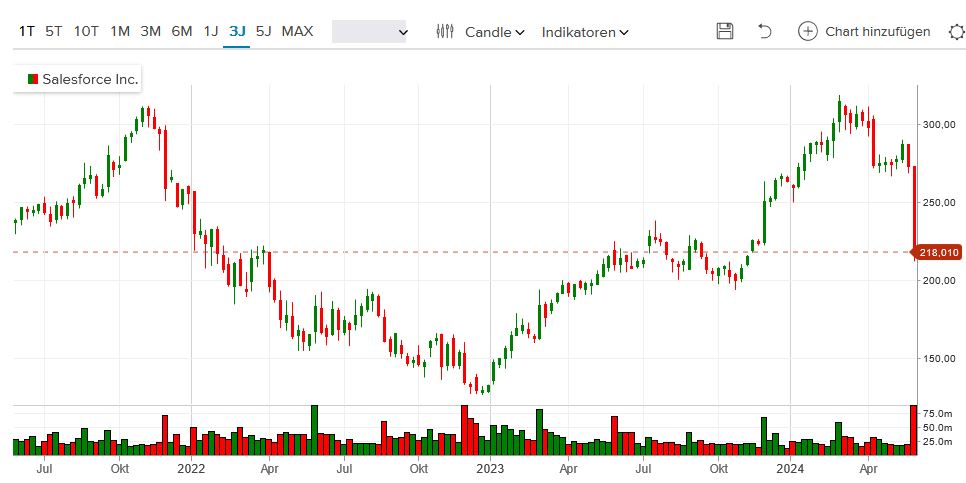Click the plus circle add chart icon

pos(807,31)
